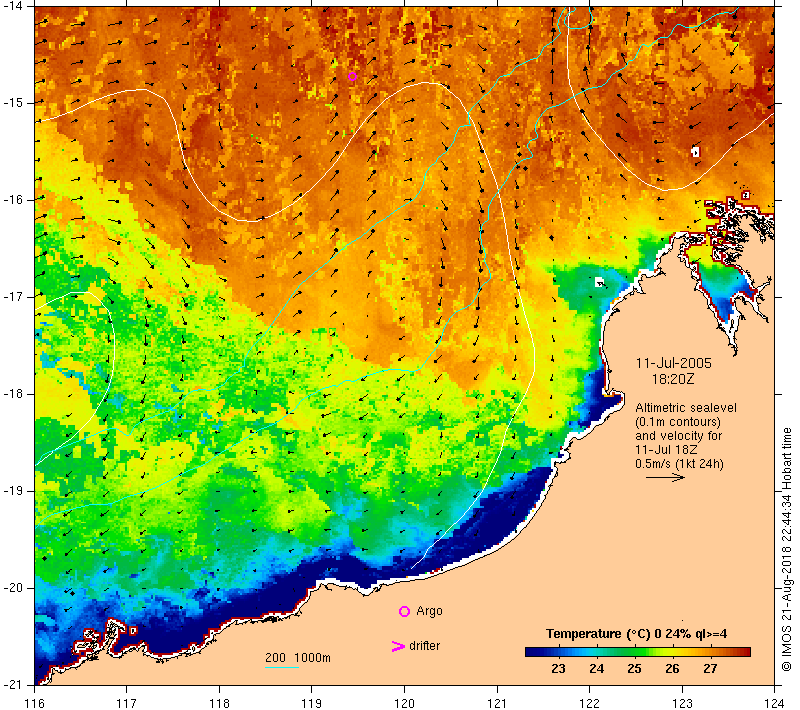The height and width of the screenshot is (710, 800).
Task: Click the 'Temperature (°C) 0 24% ql>=4' title
Action: 636,633
